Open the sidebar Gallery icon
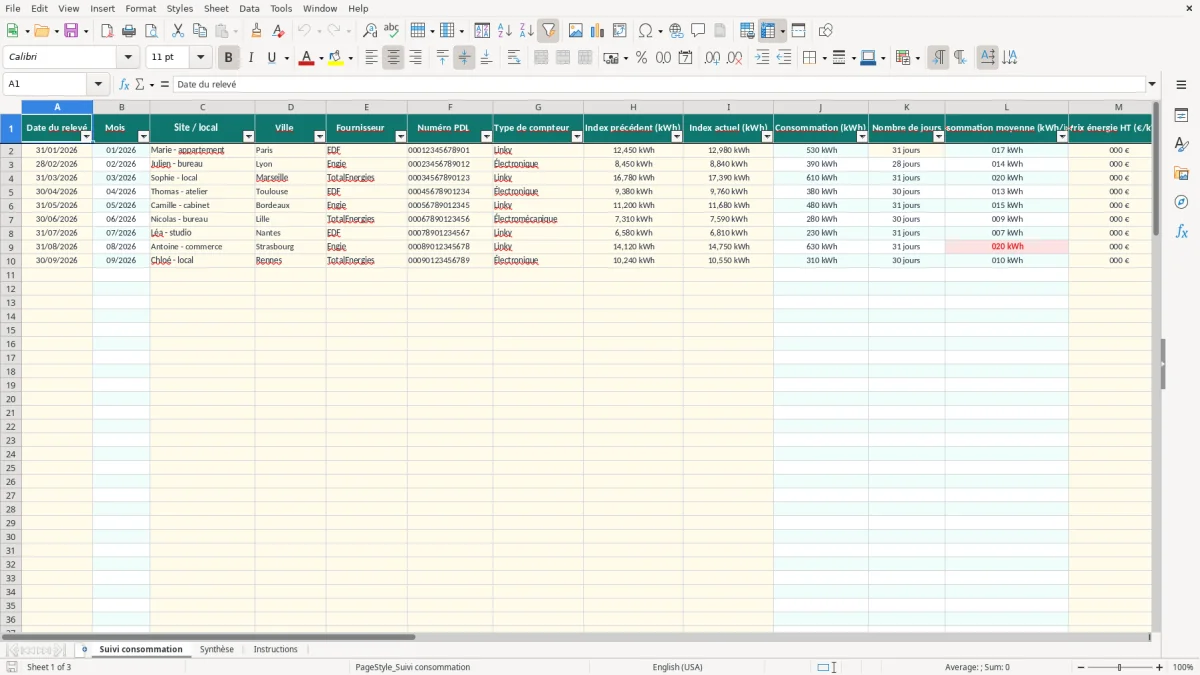 (1181, 173)
